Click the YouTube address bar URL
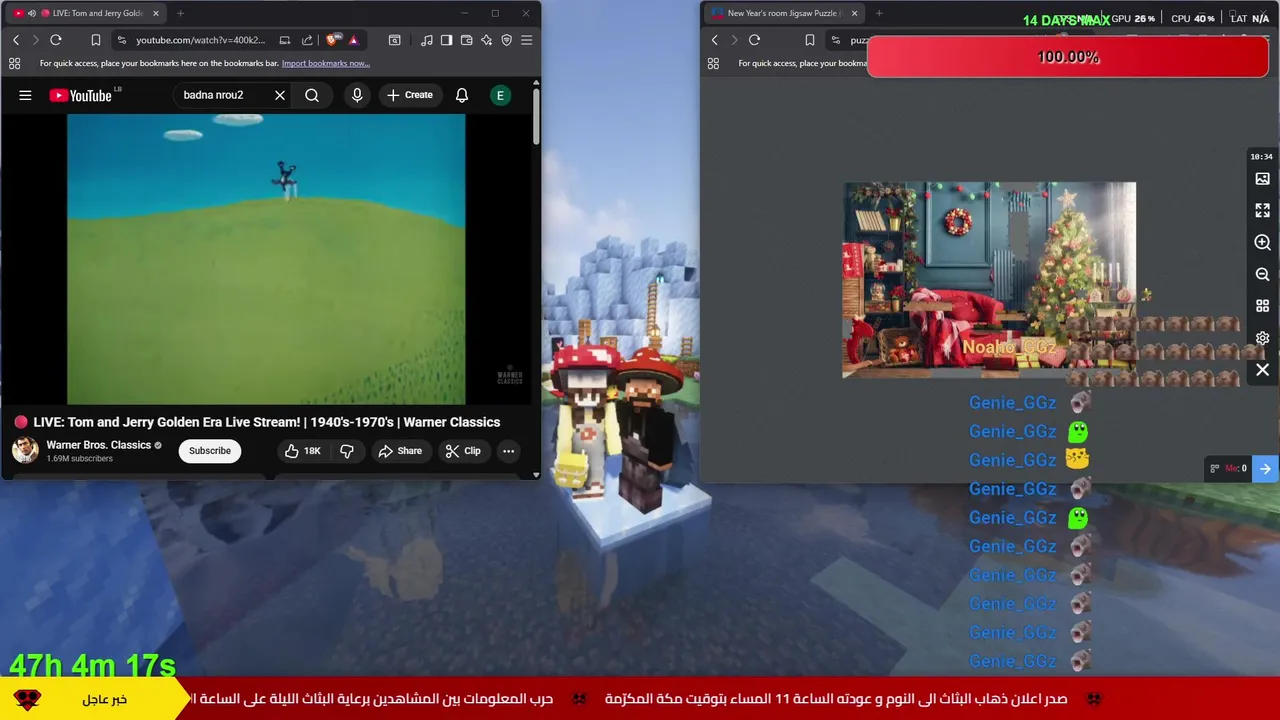 201,40
